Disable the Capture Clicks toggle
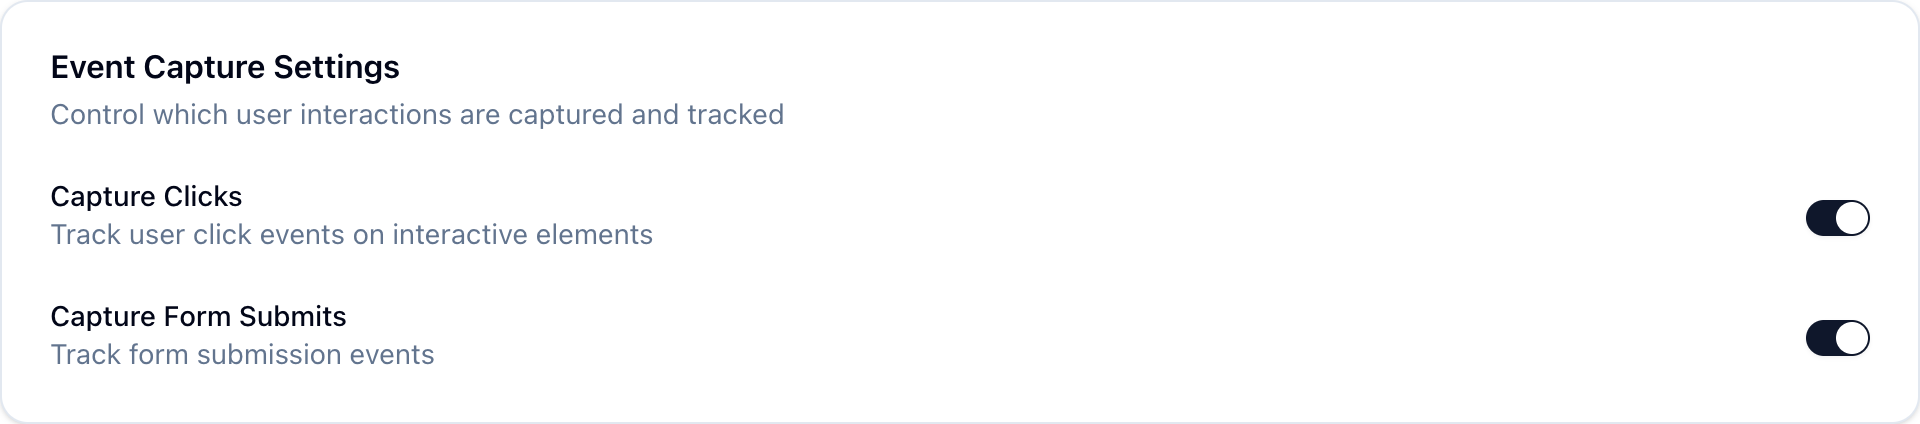 (x=1837, y=218)
